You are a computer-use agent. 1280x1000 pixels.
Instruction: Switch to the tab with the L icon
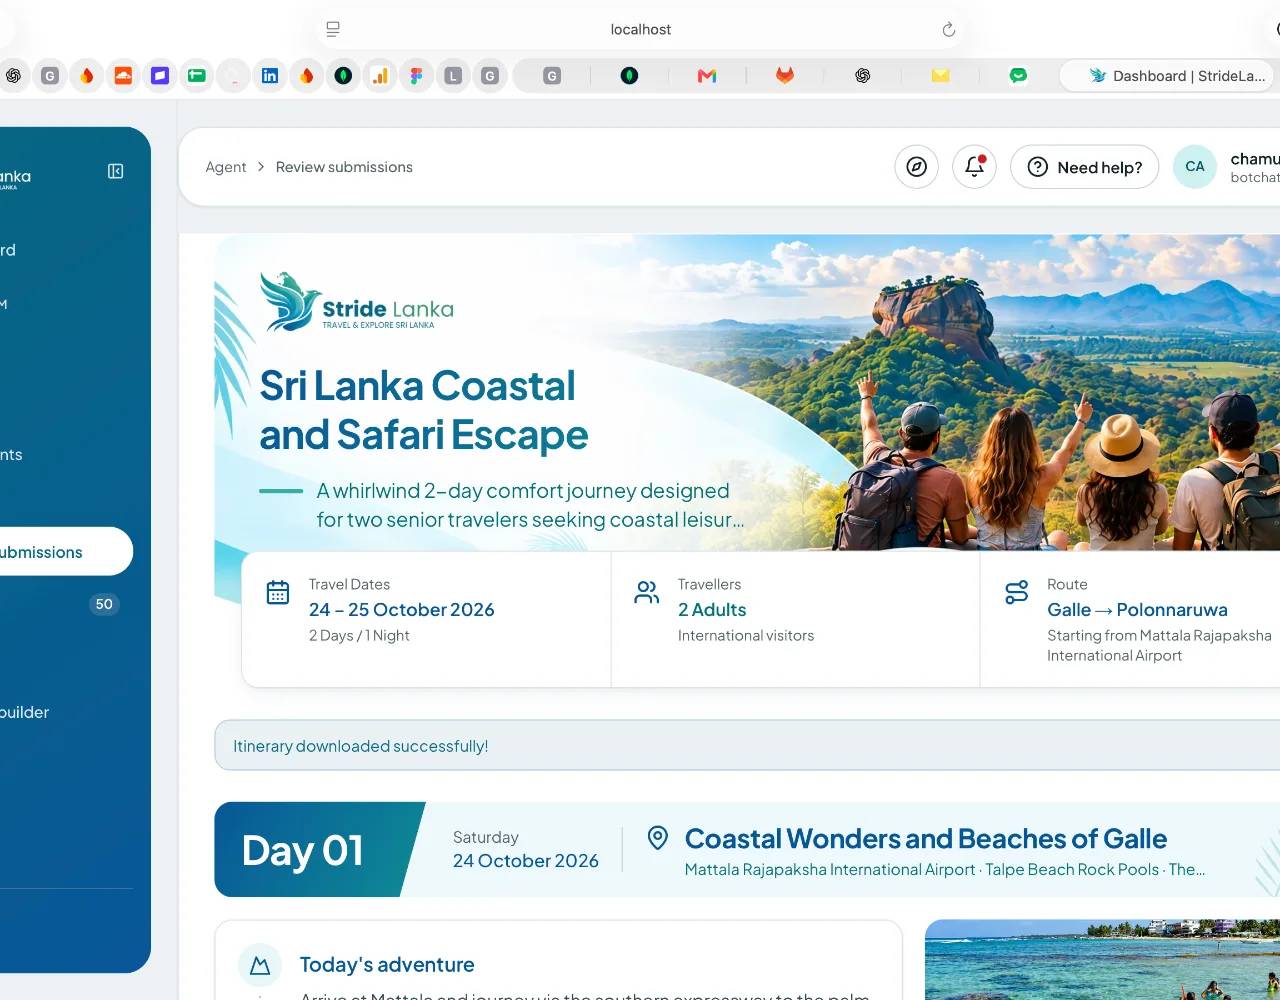(x=453, y=76)
